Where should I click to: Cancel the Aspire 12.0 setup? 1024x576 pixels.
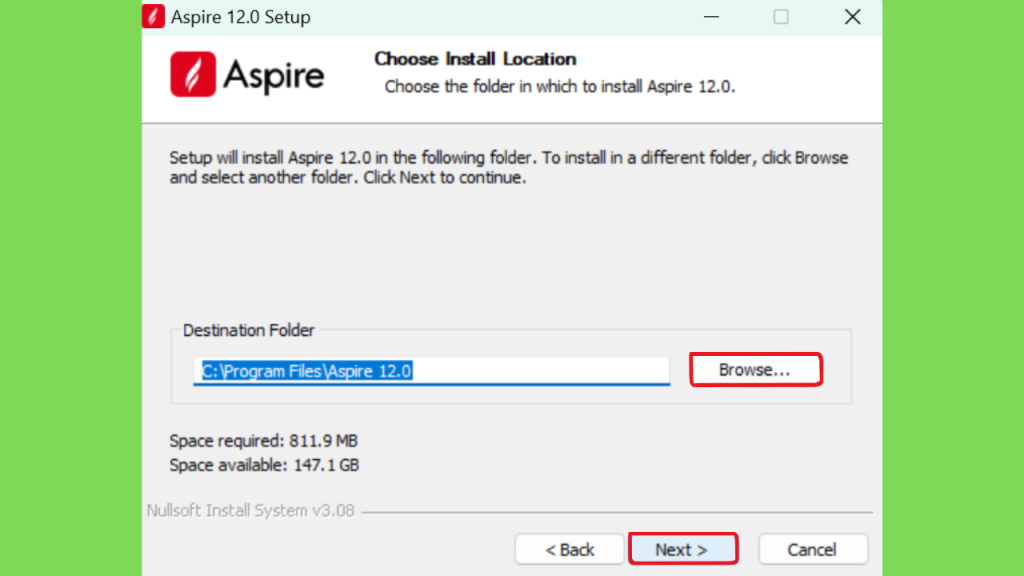tap(812, 549)
